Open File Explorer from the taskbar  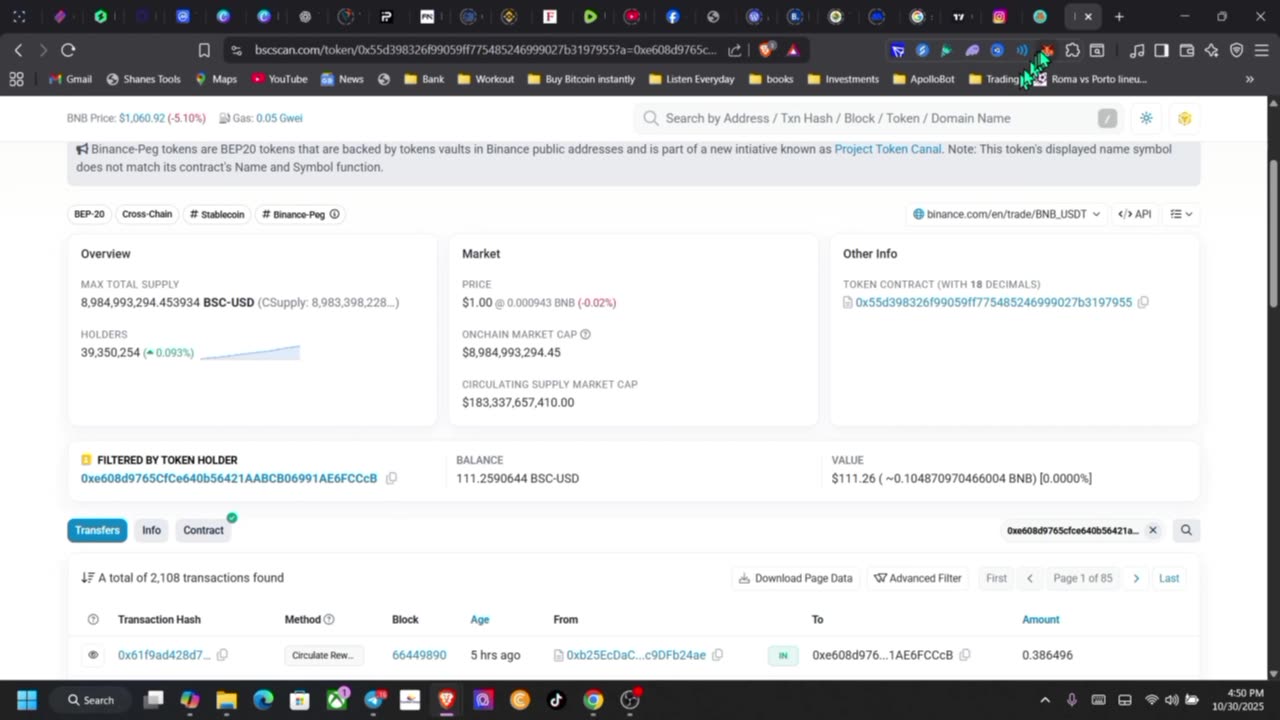pyautogui.click(x=226, y=700)
